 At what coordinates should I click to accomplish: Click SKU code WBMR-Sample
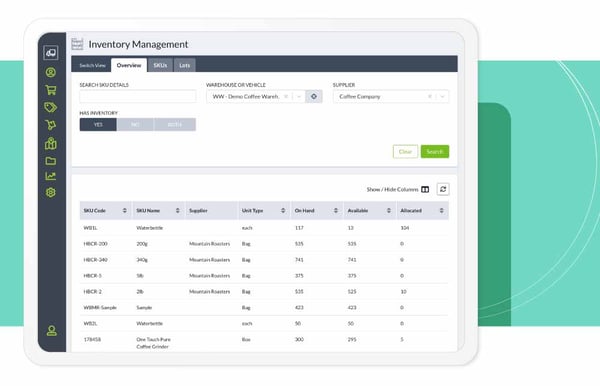[x=100, y=308]
